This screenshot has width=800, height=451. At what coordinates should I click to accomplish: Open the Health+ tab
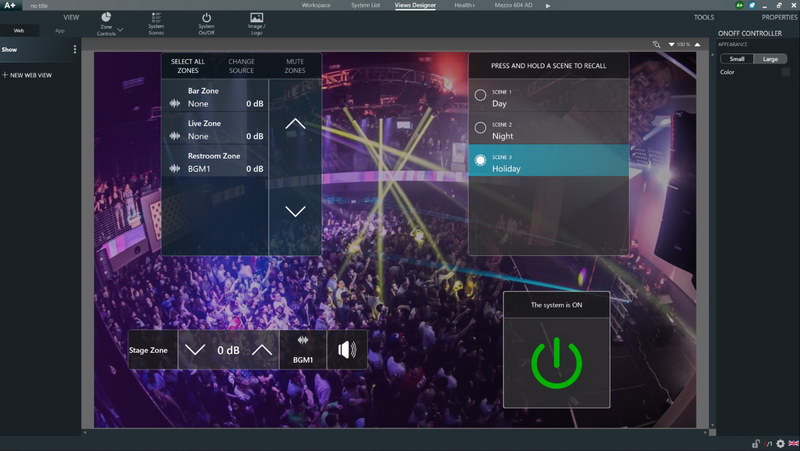(464, 5)
